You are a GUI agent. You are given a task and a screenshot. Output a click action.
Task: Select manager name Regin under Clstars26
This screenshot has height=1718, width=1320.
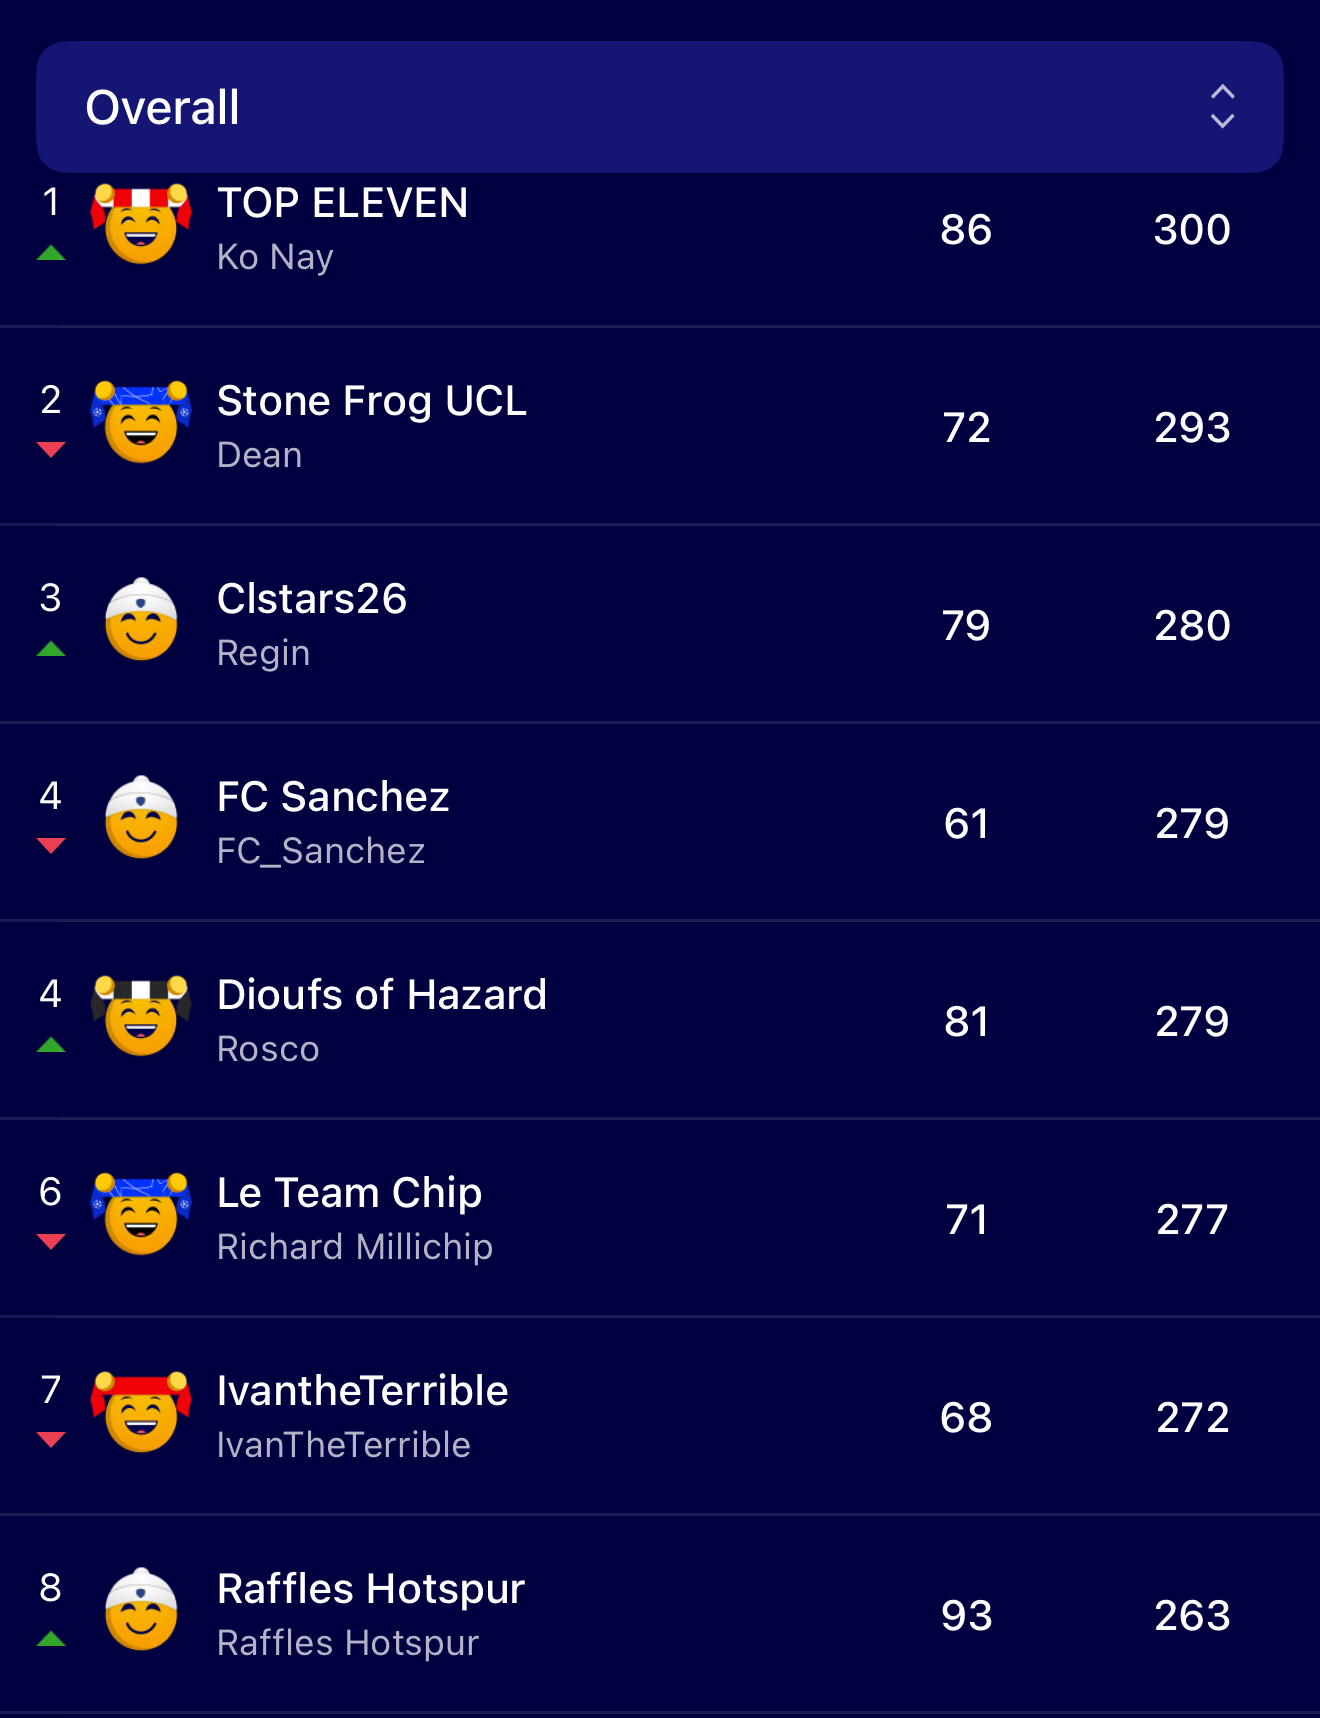tap(263, 653)
